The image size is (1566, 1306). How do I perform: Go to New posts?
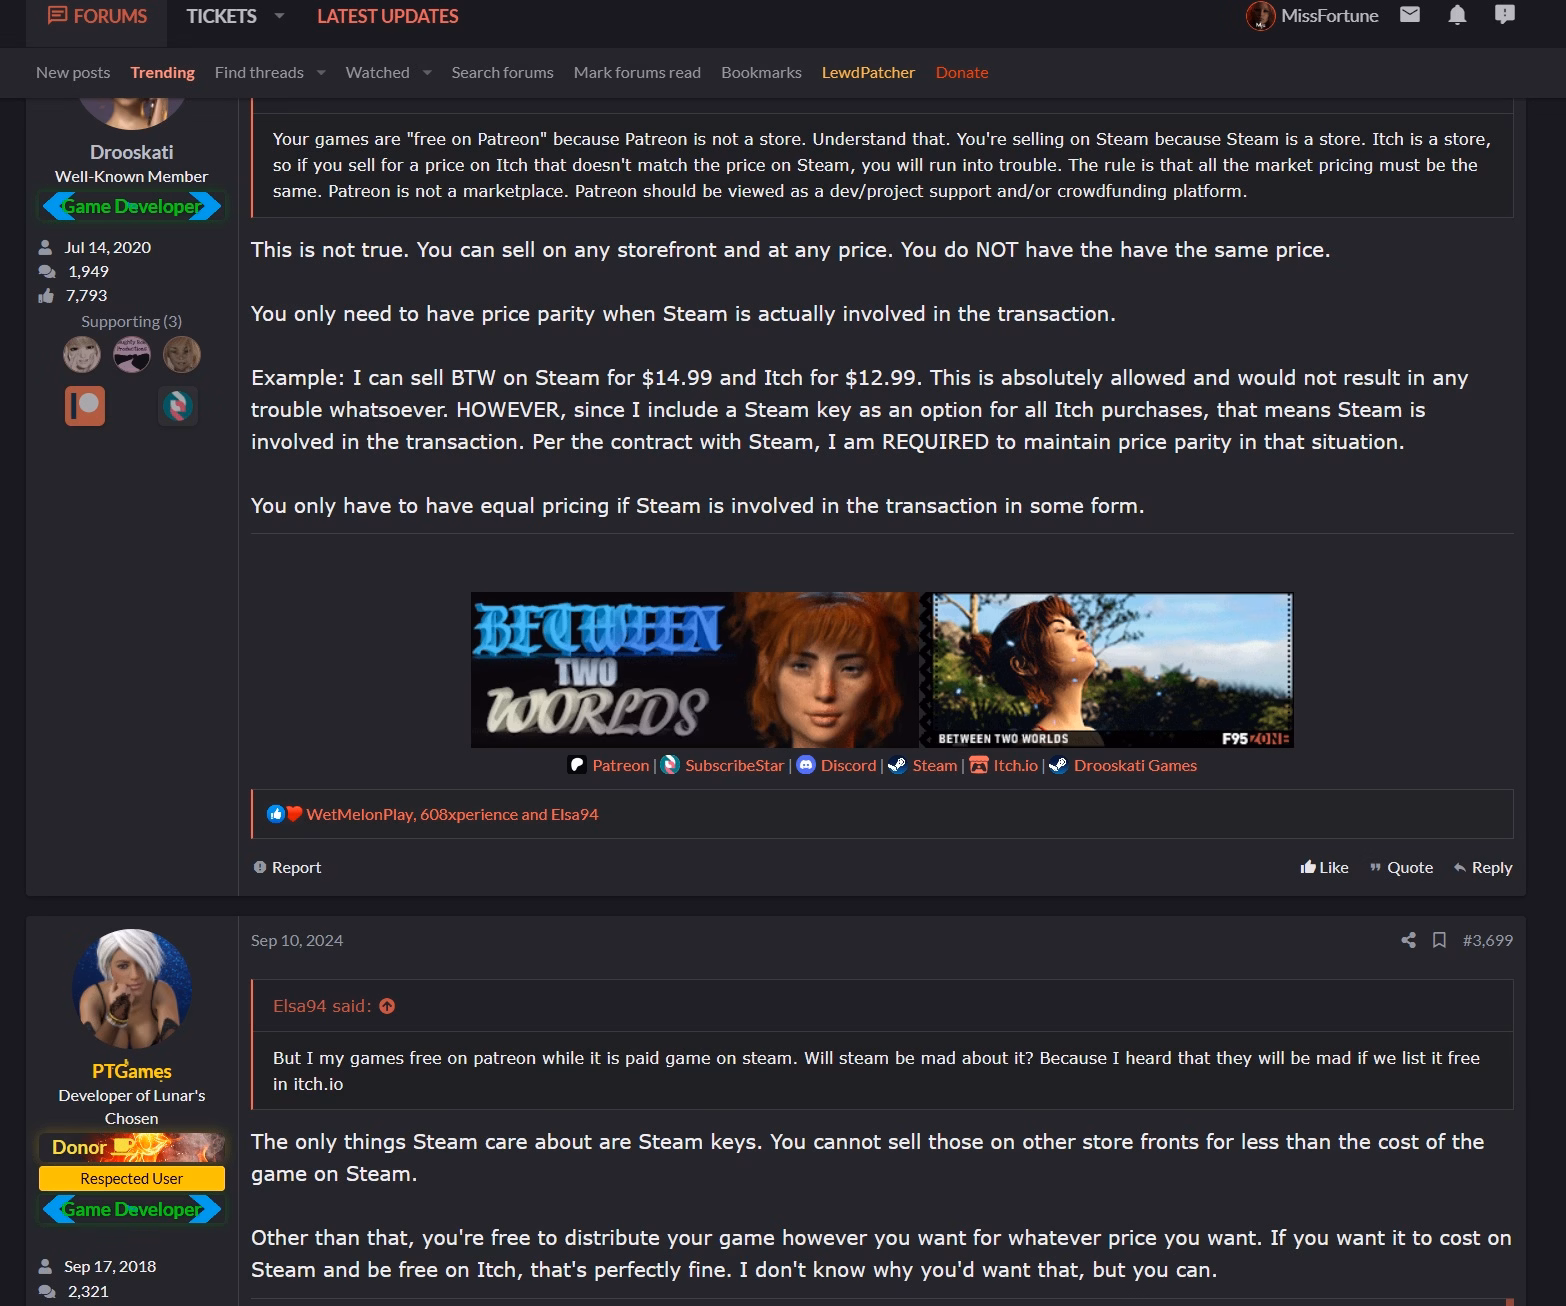tap(73, 72)
